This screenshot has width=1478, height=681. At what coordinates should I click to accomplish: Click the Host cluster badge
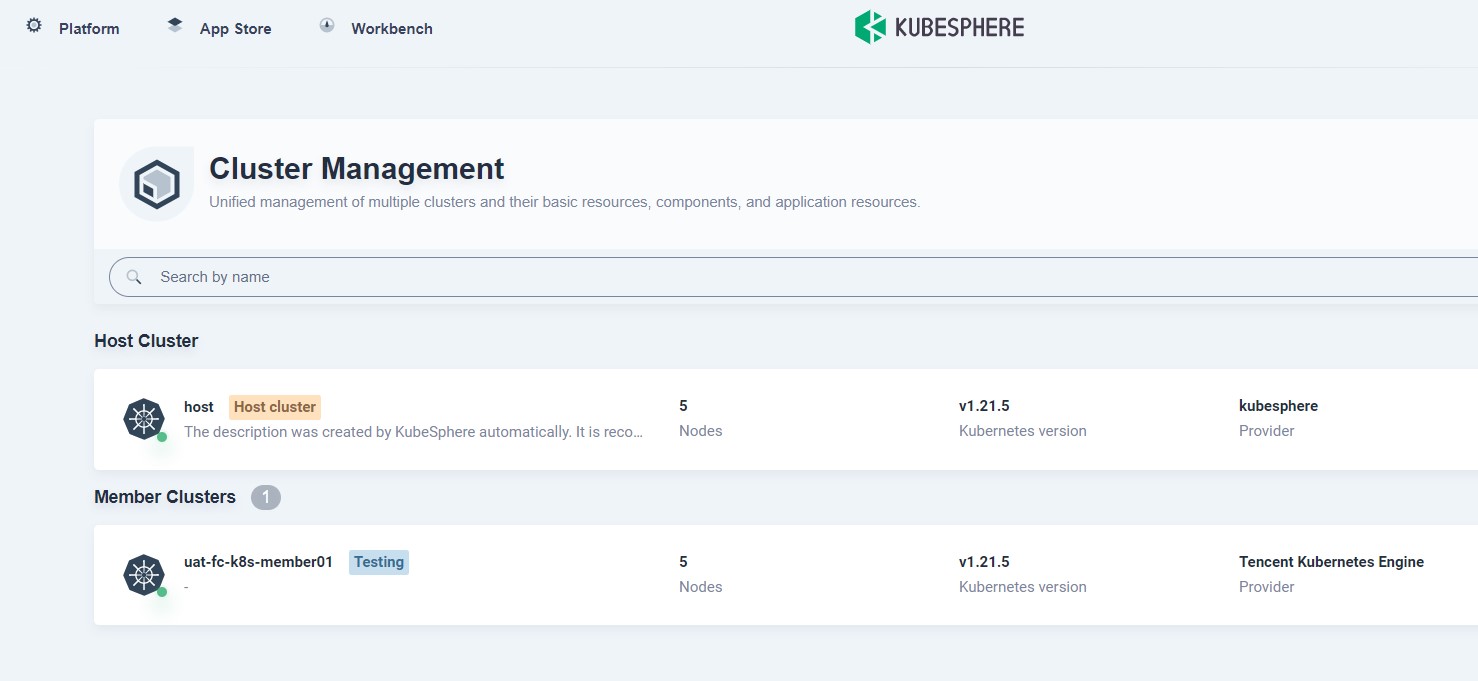tap(275, 406)
